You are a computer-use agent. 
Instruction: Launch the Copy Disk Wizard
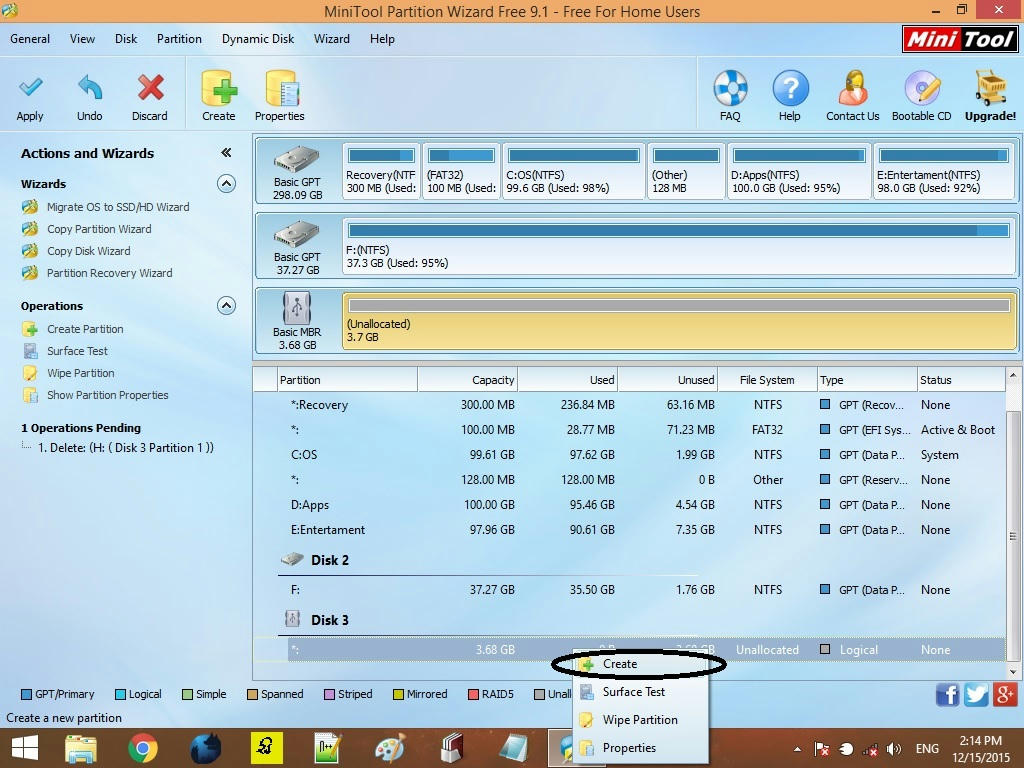(x=89, y=251)
